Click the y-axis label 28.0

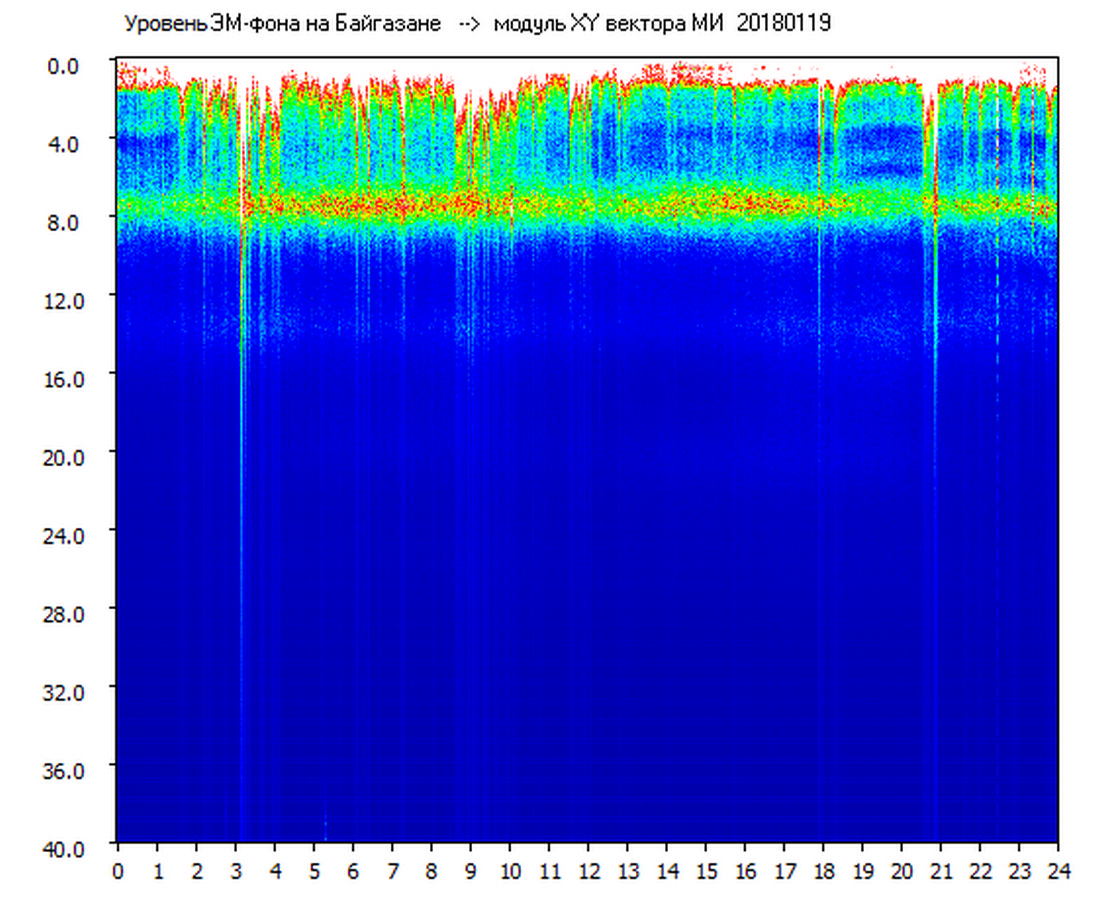click(x=64, y=614)
